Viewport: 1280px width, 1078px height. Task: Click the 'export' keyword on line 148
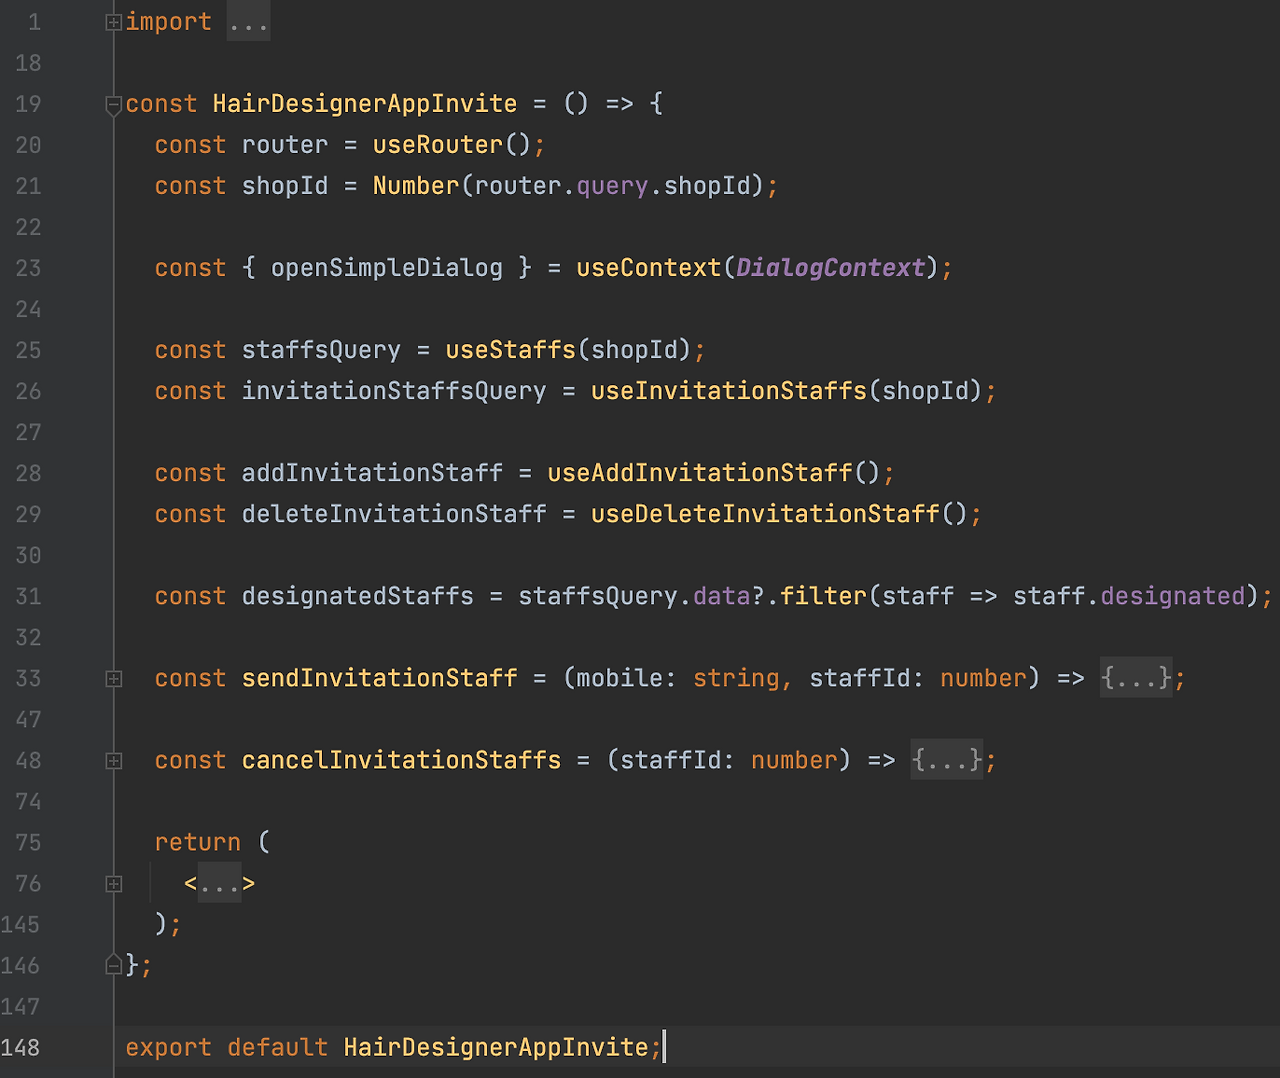click(x=169, y=1047)
